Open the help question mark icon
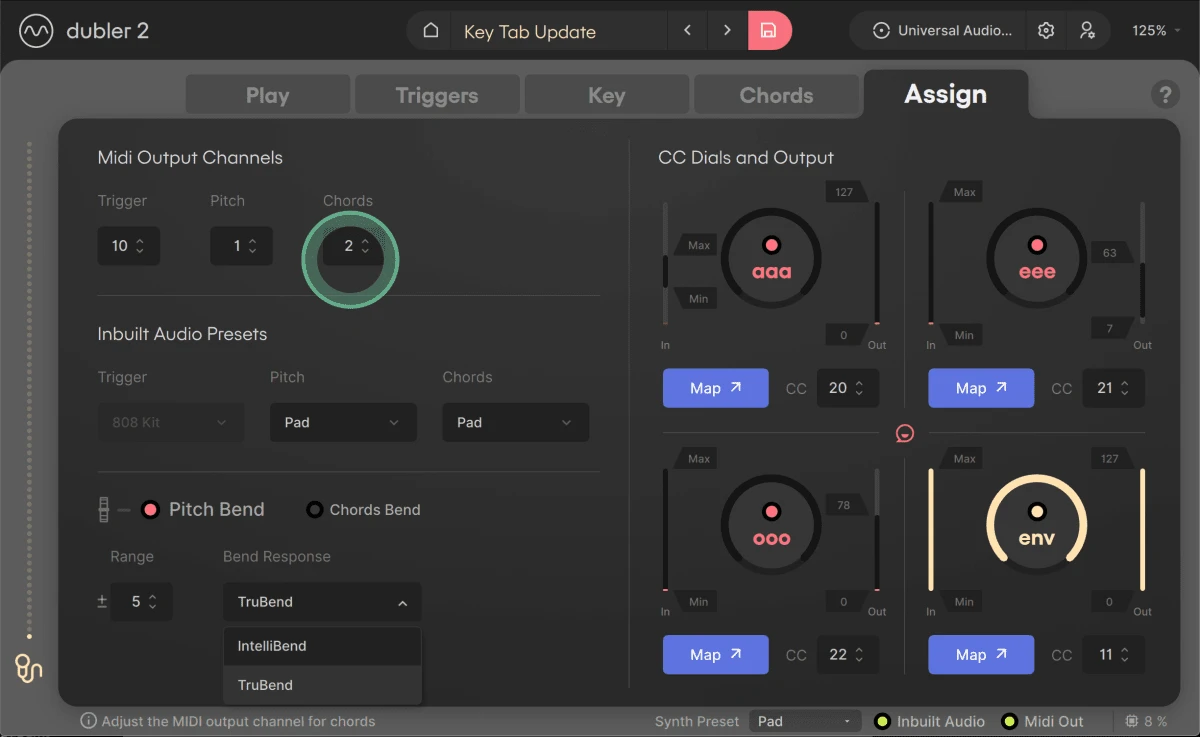Viewport: 1200px width, 737px height. pos(1164,95)
